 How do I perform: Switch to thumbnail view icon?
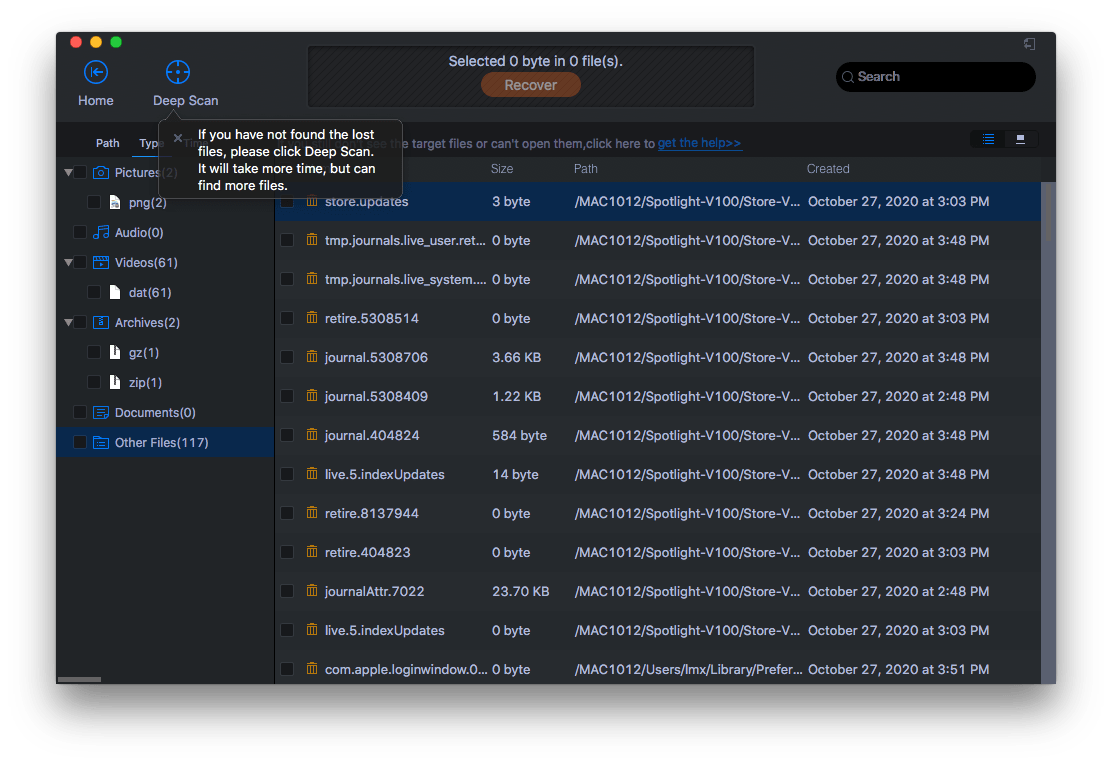(x=1020, y=140)
